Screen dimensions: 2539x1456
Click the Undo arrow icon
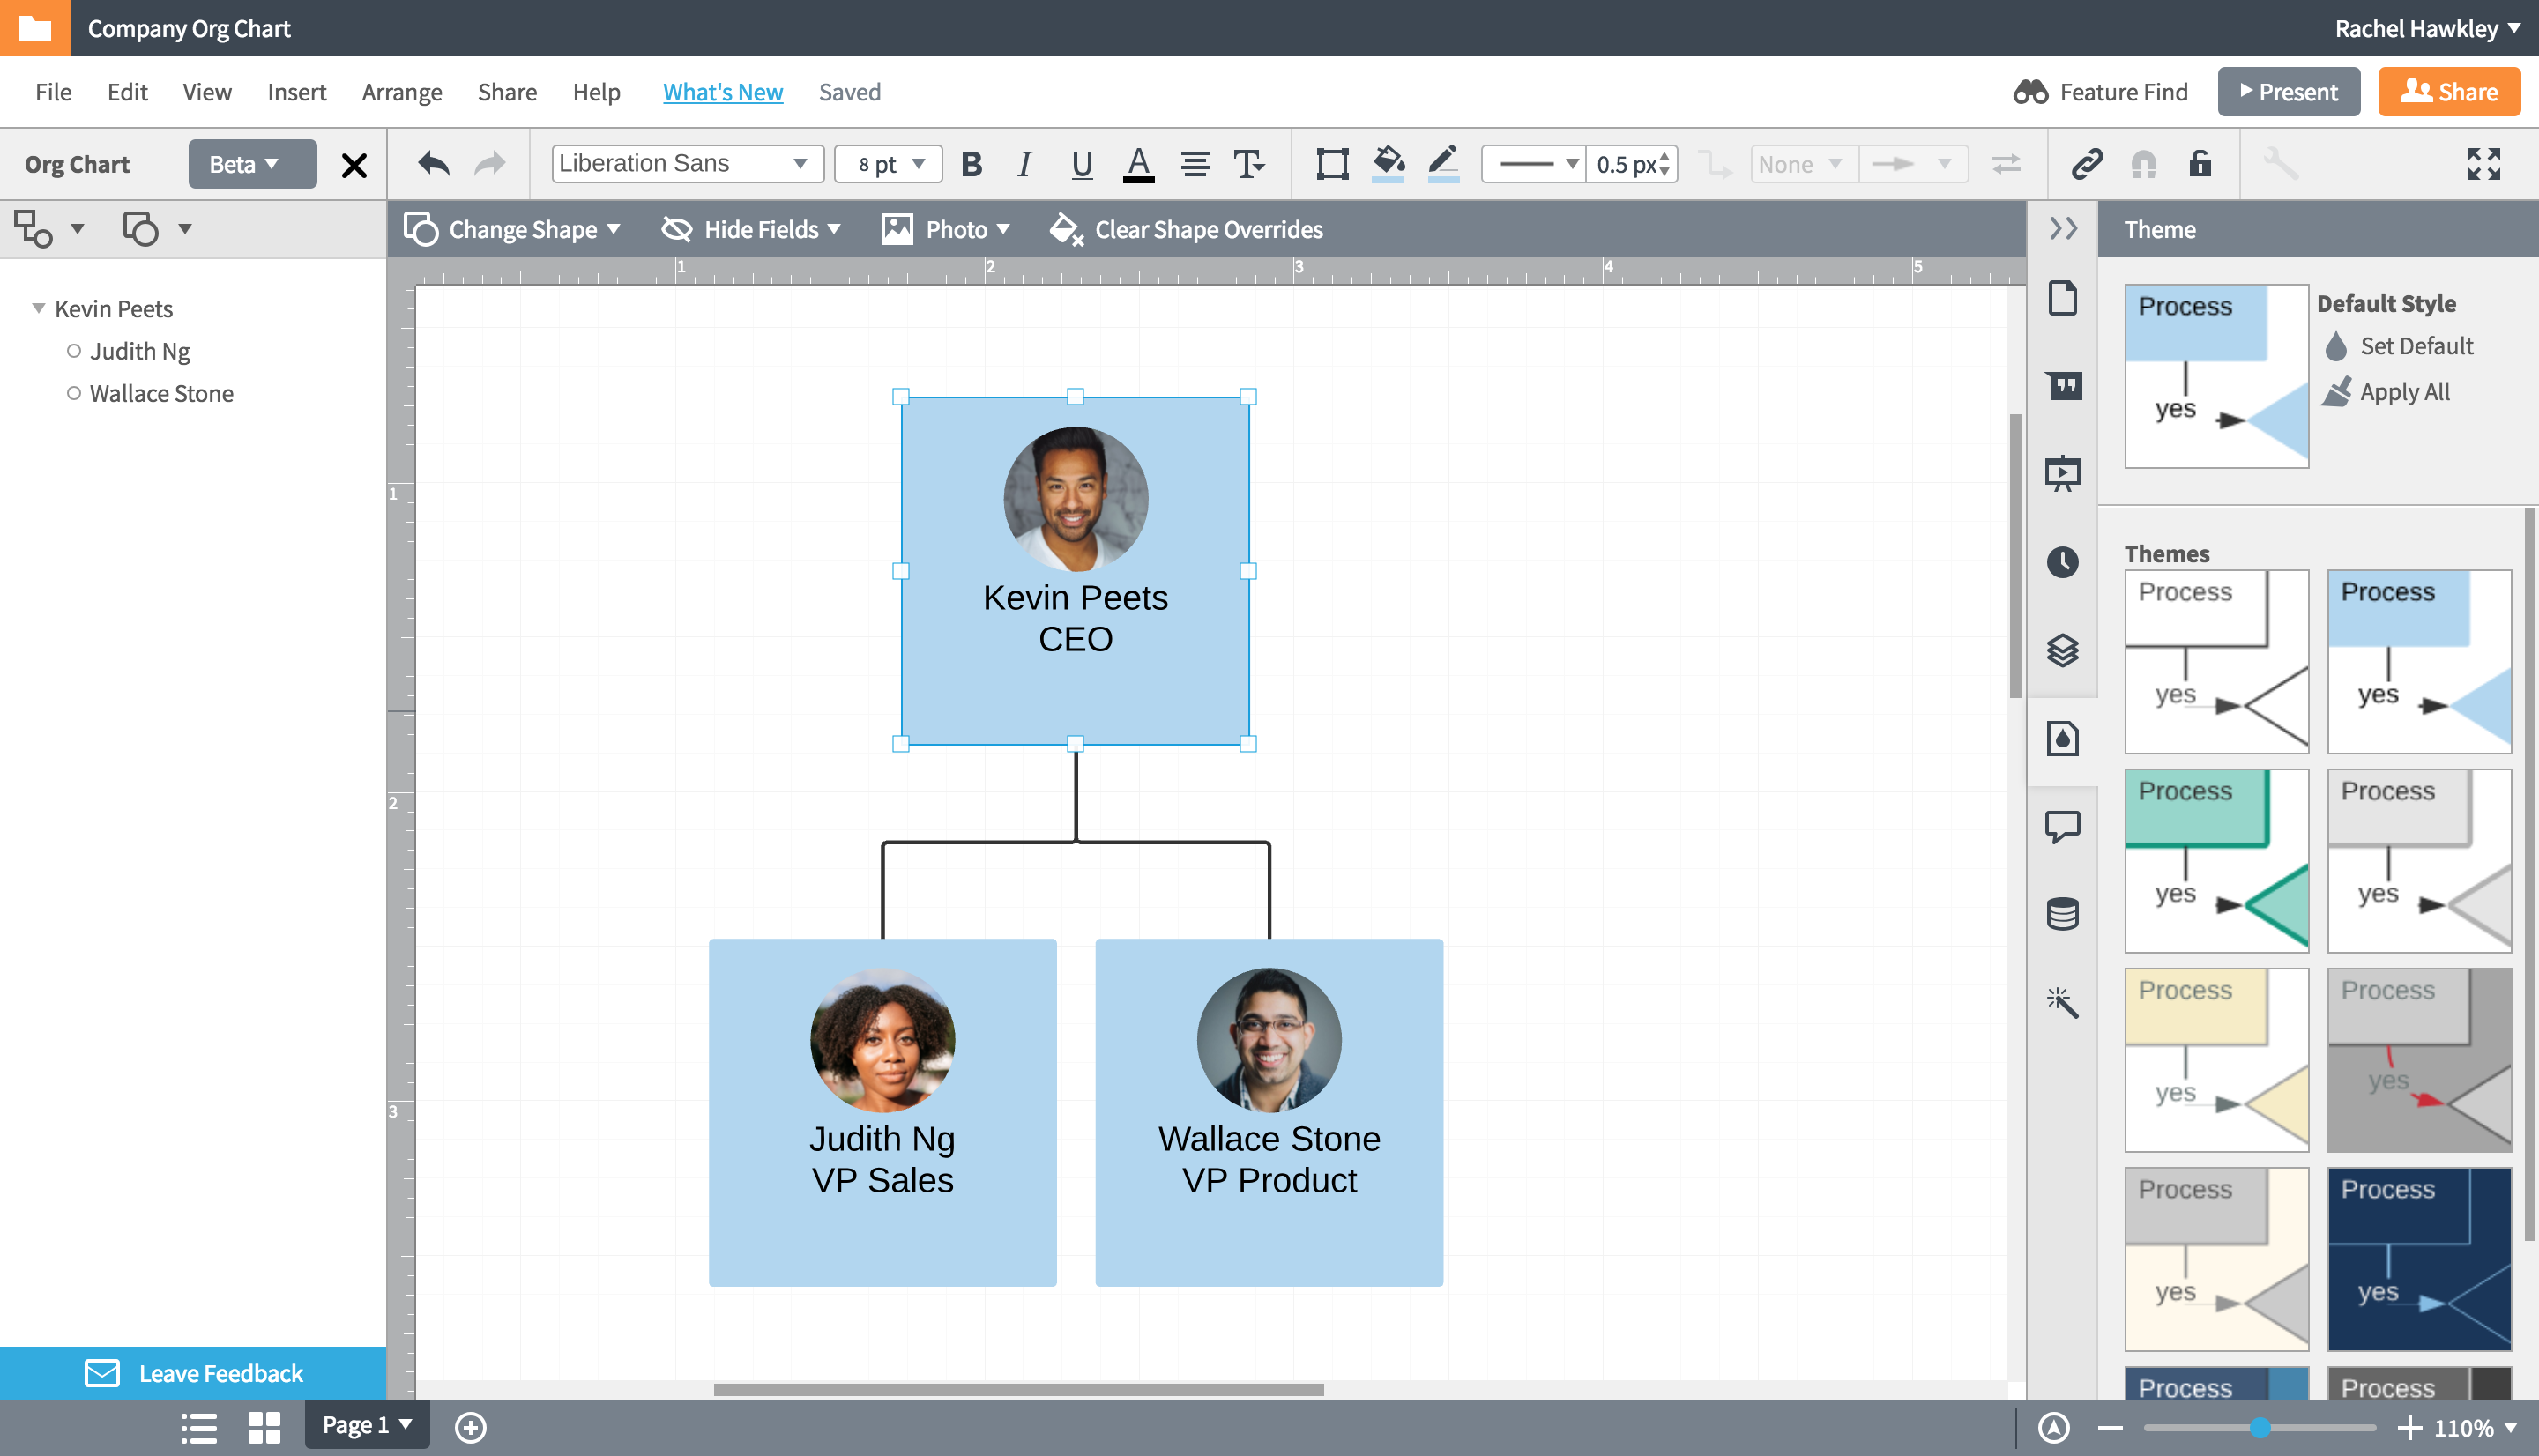(433, 162)
